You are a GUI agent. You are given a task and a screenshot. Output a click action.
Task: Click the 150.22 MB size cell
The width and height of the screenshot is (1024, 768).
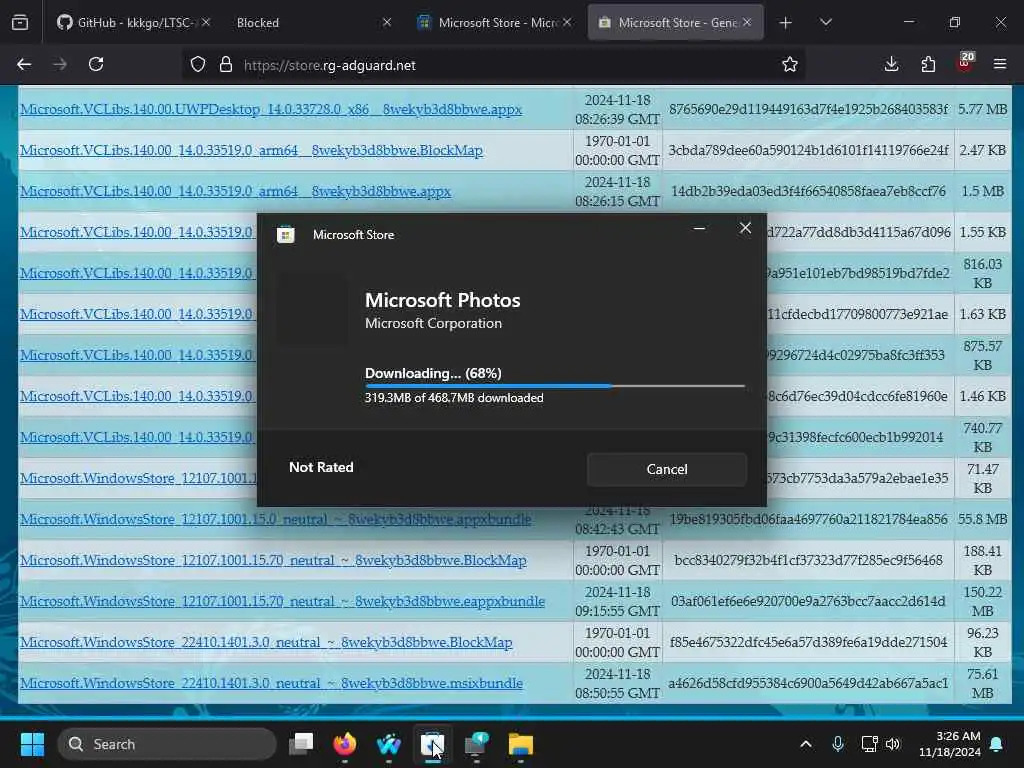[x=982, y=601]
